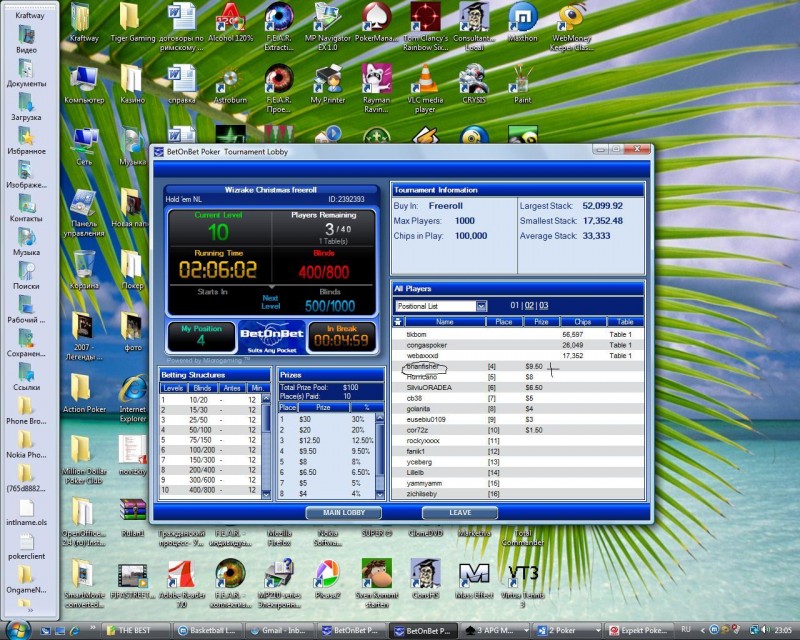Go to player list page 03
Viewport: 800px width, 640px height.
click(x=543, y=305)
